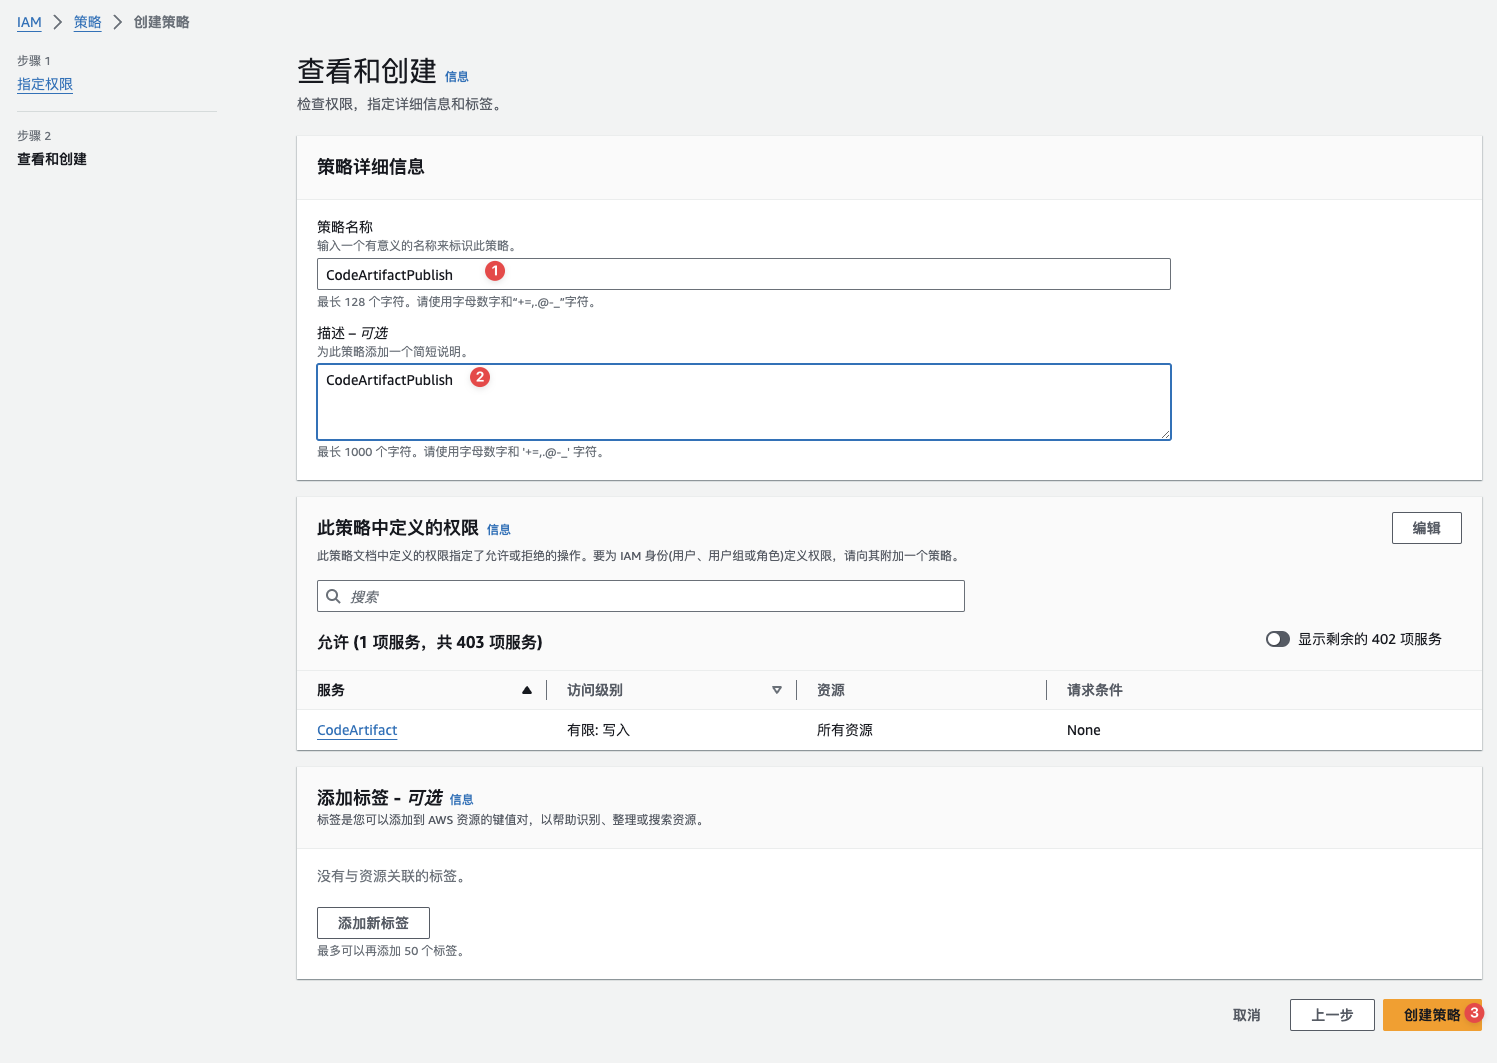Focus the 策略名称 input field
Screen dimensions: 1497x1063
click(x=743, y=274)
